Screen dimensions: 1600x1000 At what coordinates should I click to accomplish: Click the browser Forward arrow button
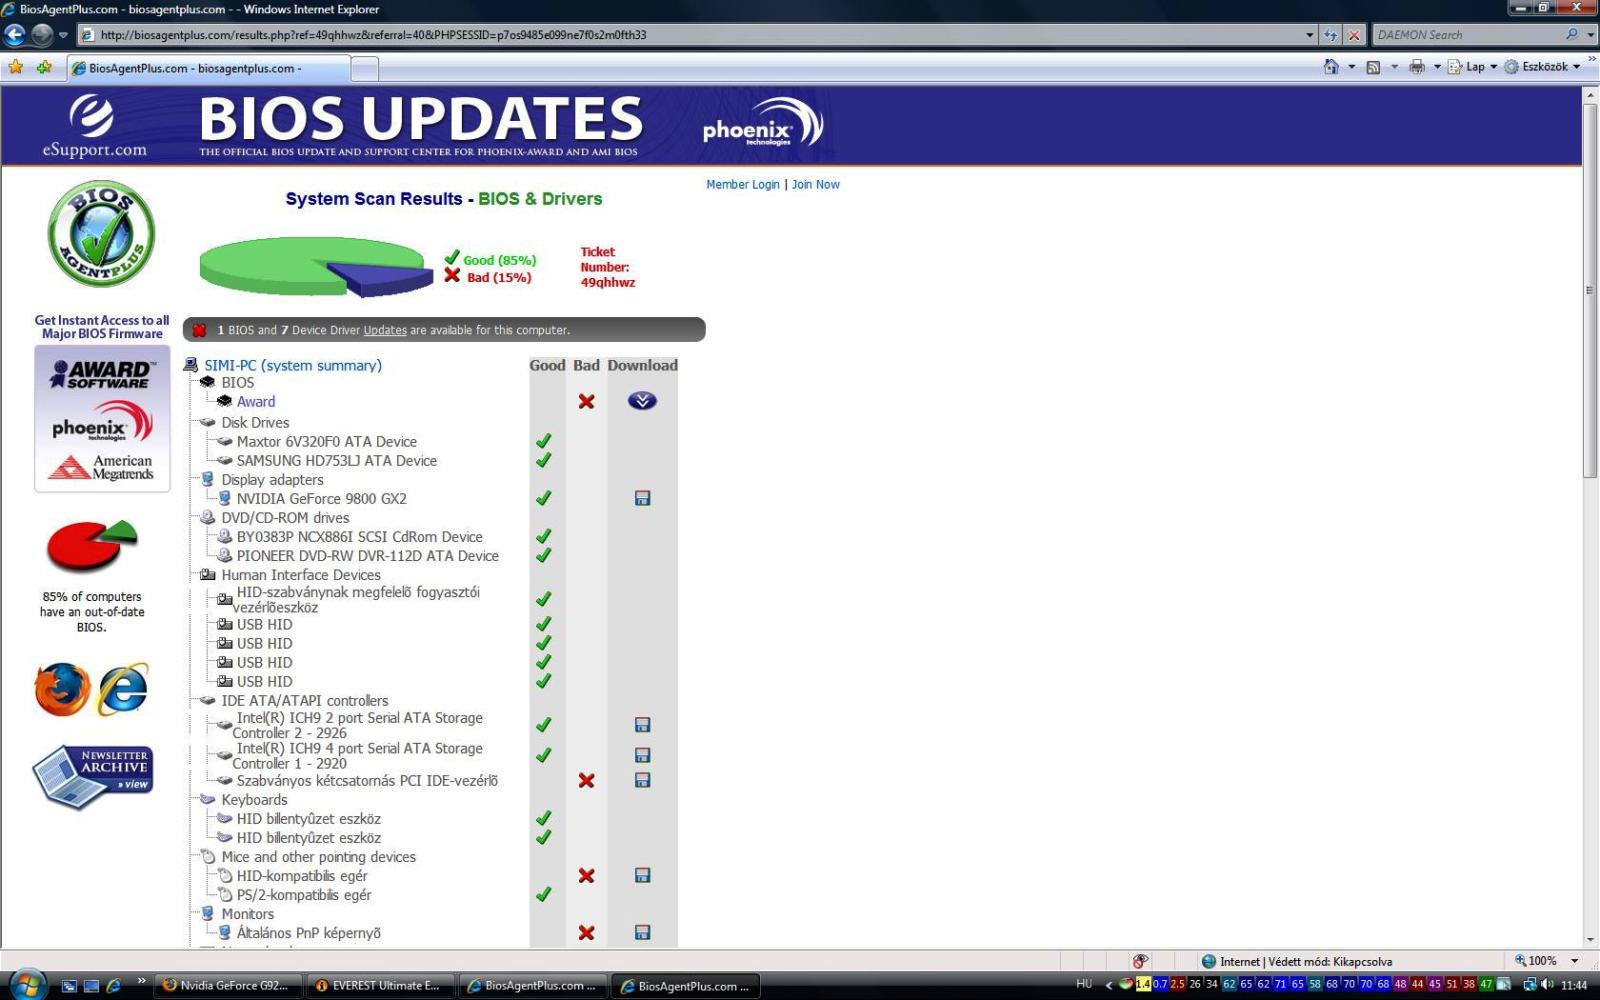point(41,34)
